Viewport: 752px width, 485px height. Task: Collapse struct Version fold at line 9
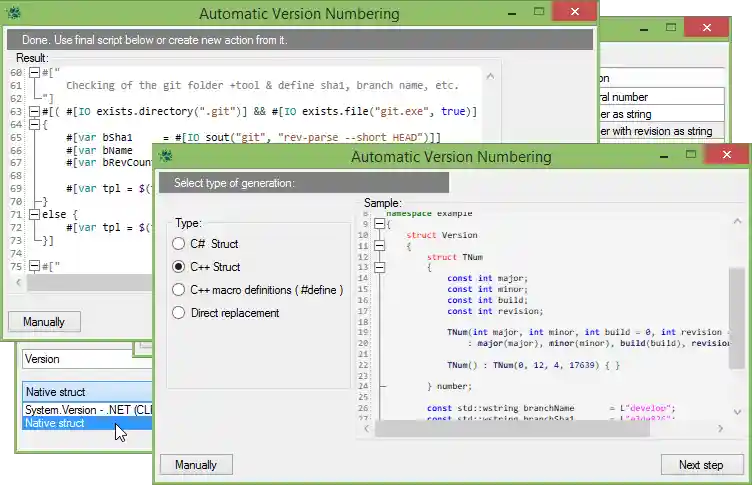pos(378,223)
